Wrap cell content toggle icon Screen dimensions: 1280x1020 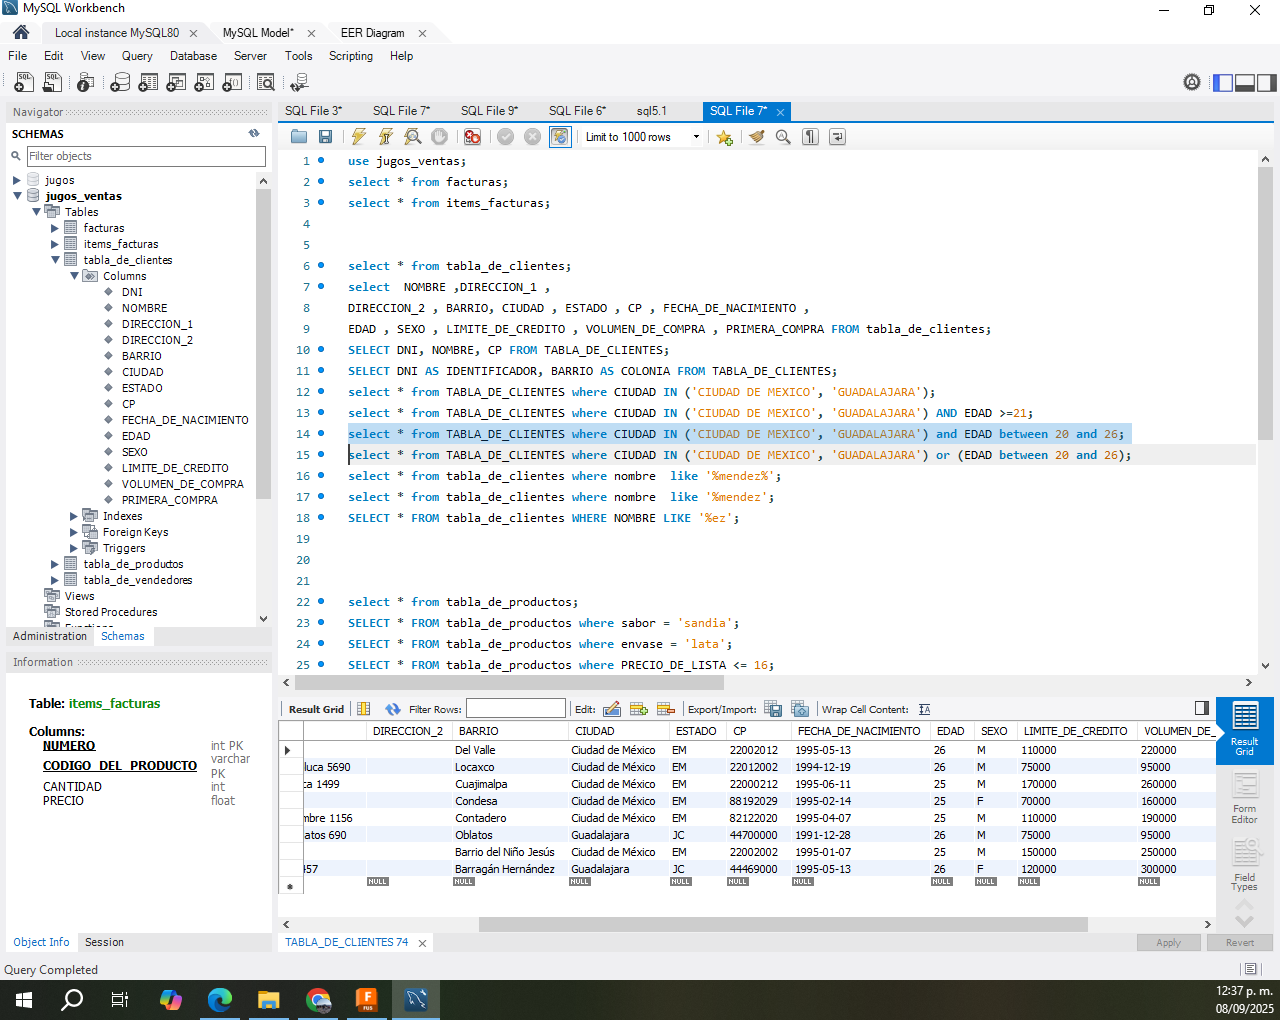click(x=924, y=709)
